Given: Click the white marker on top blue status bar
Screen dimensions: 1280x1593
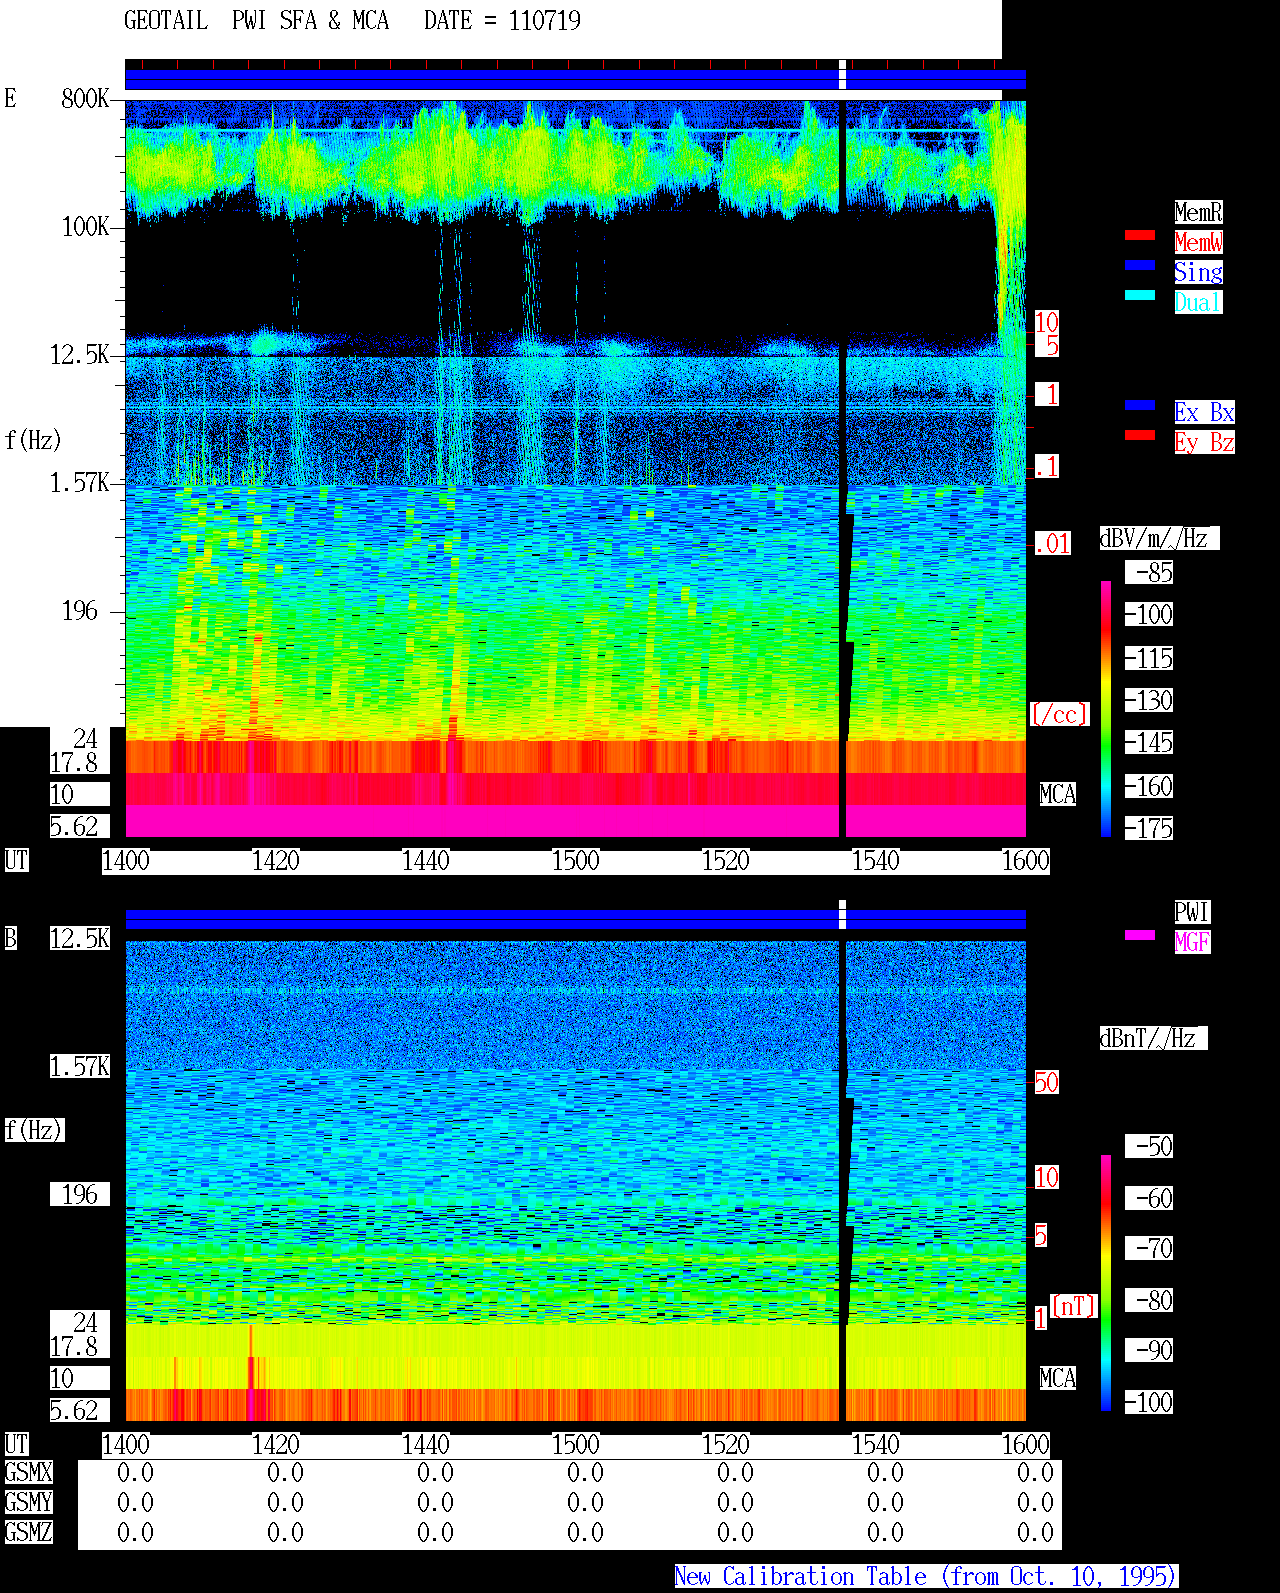Looking at the screenshot, I should point(842,75).
